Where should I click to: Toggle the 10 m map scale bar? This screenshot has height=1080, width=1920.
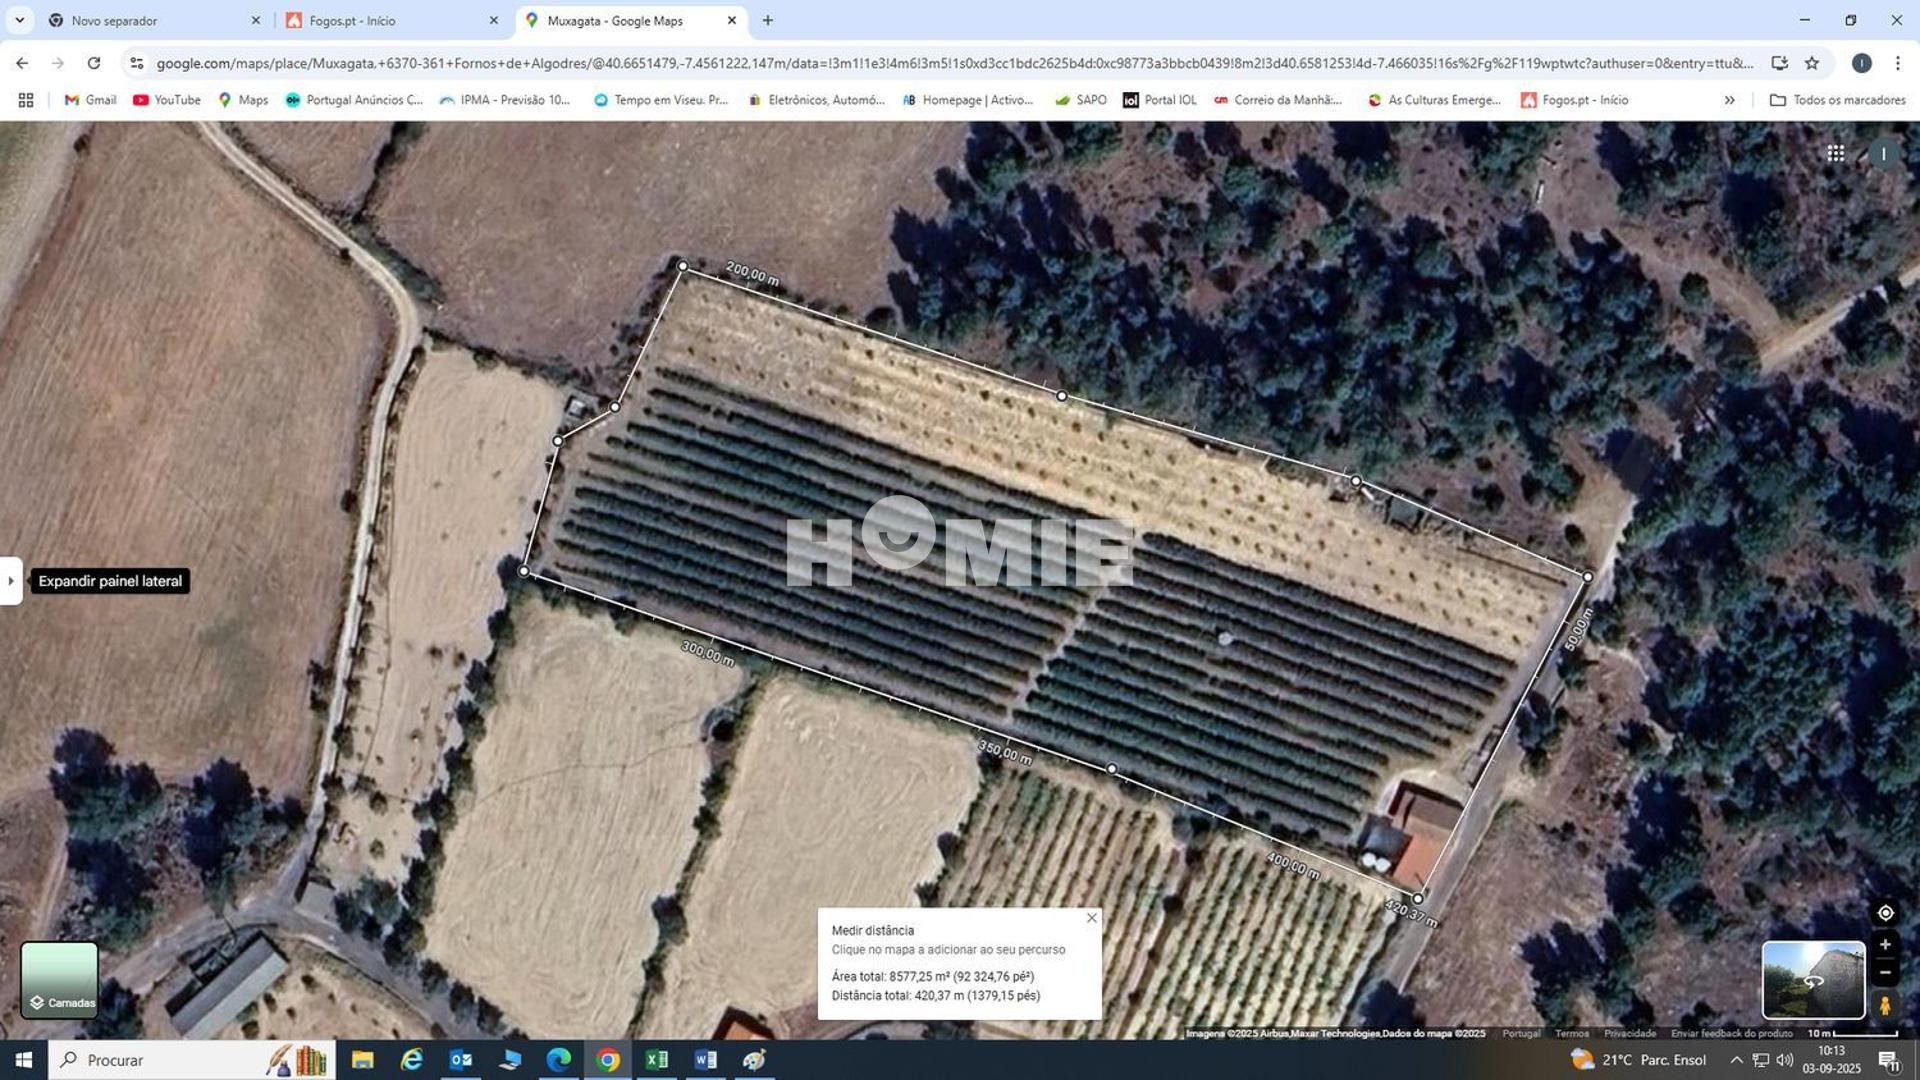(1852, 1034)
